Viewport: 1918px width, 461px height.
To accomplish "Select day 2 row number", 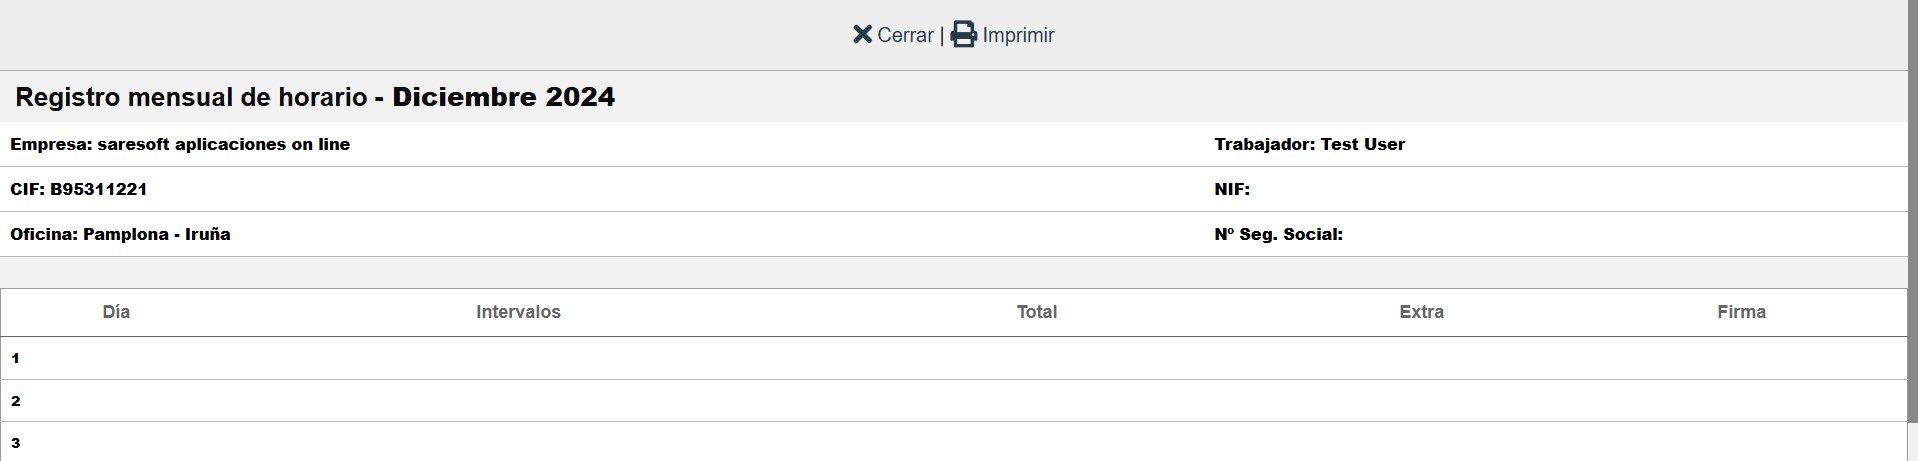I will tap(15, 401).
